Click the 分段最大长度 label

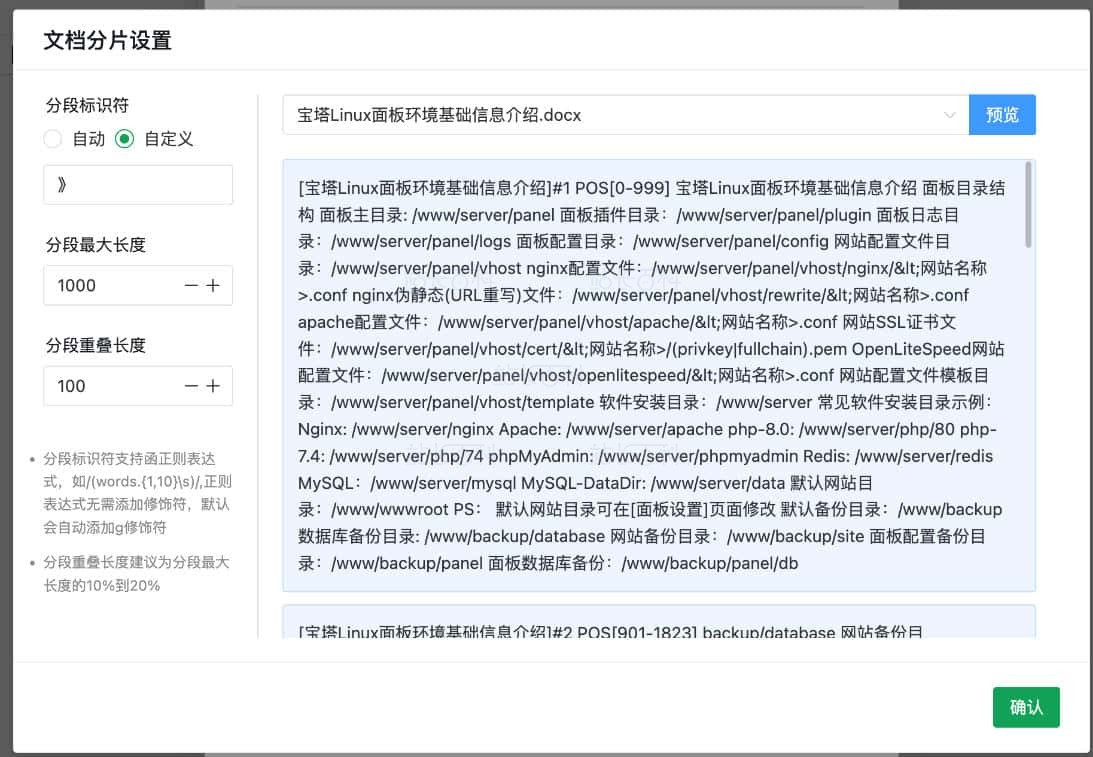[95, 245]
